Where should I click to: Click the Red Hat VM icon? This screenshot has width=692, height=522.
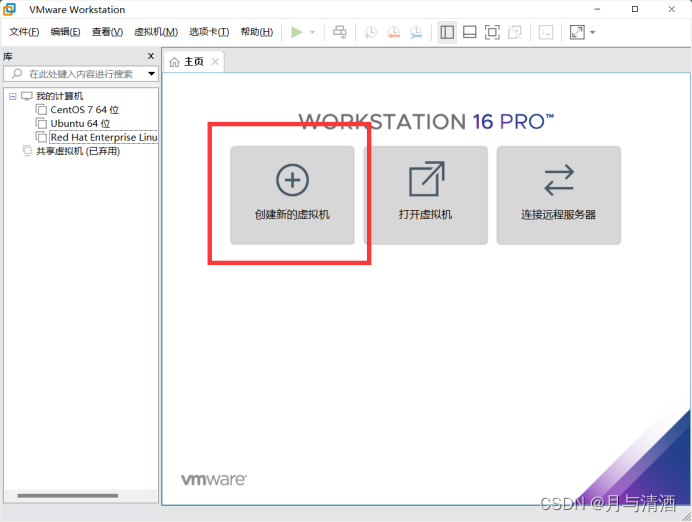coord(41,137)
